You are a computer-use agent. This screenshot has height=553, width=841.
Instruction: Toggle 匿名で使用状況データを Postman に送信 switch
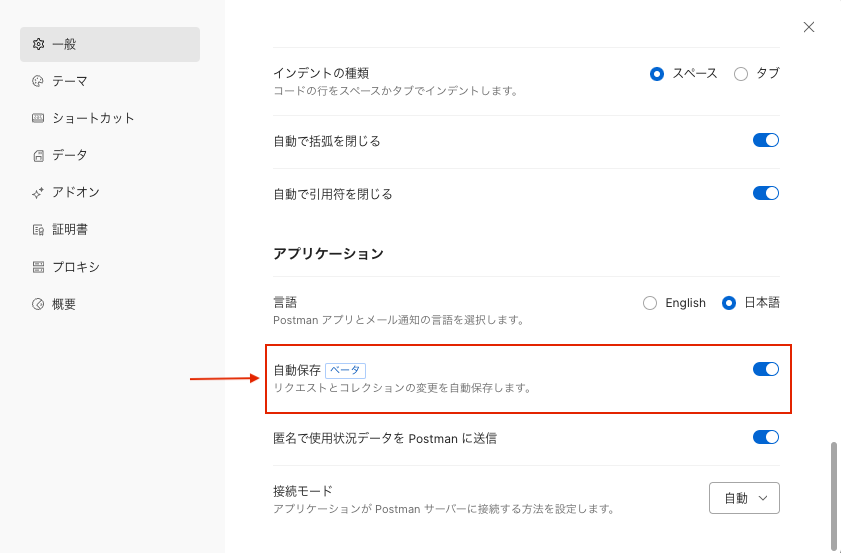coord(766,437)
